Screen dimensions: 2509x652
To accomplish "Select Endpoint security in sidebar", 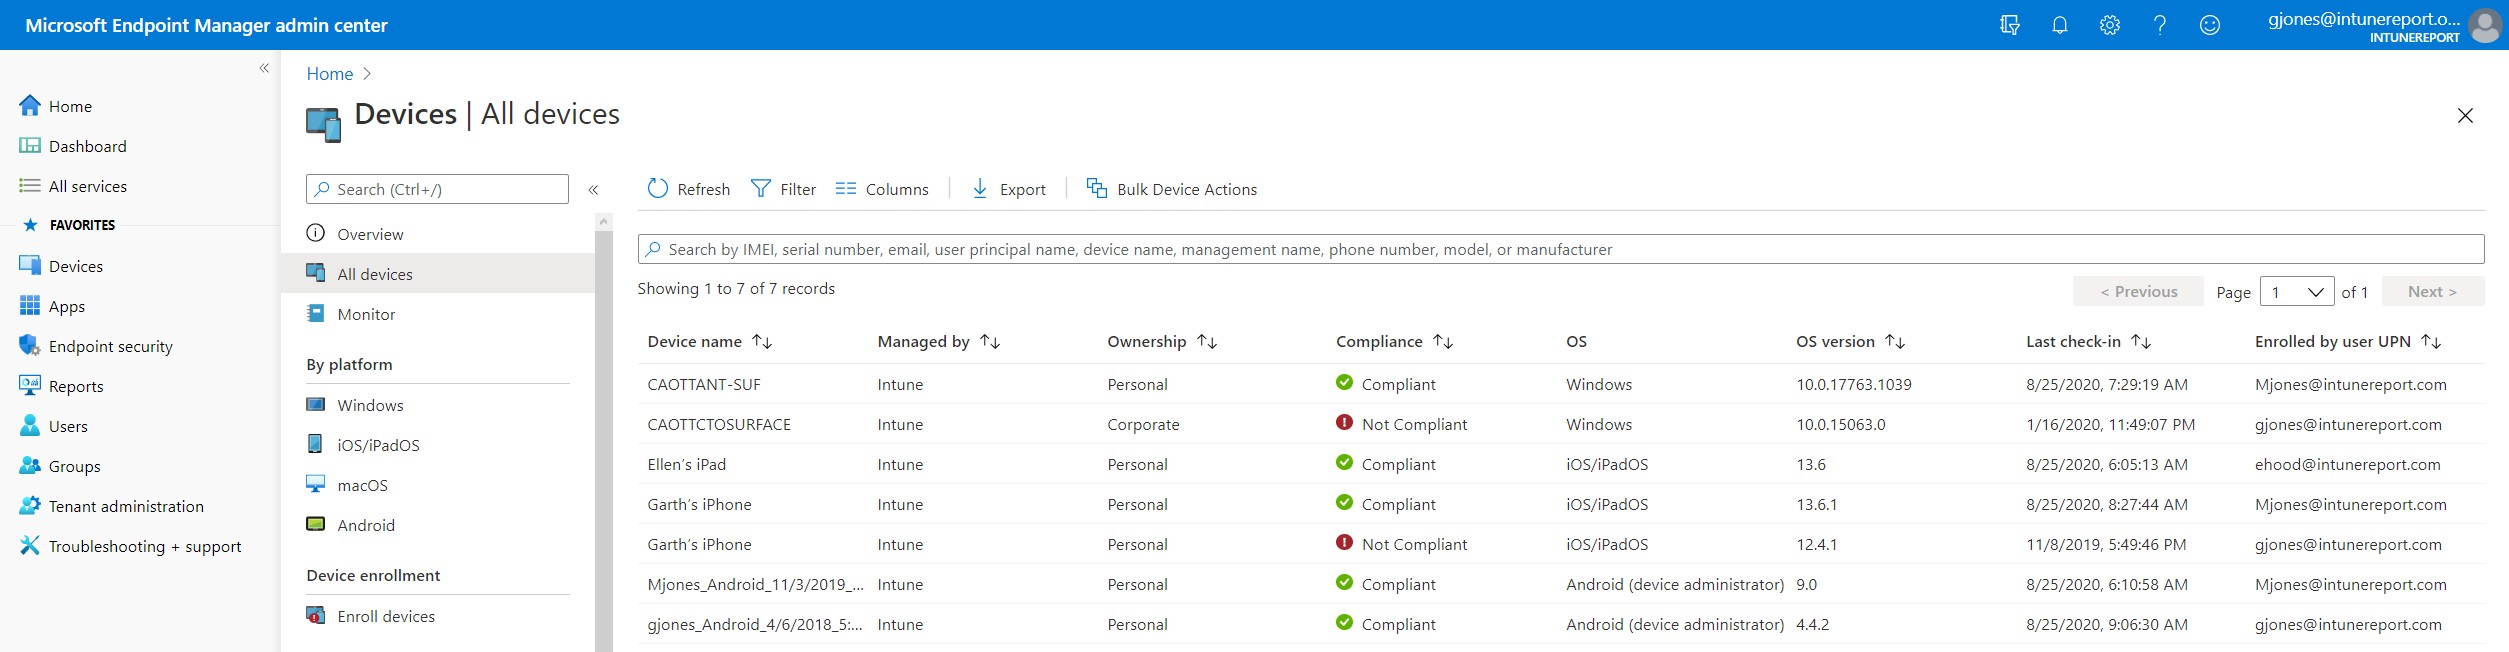I will [110, 347].
